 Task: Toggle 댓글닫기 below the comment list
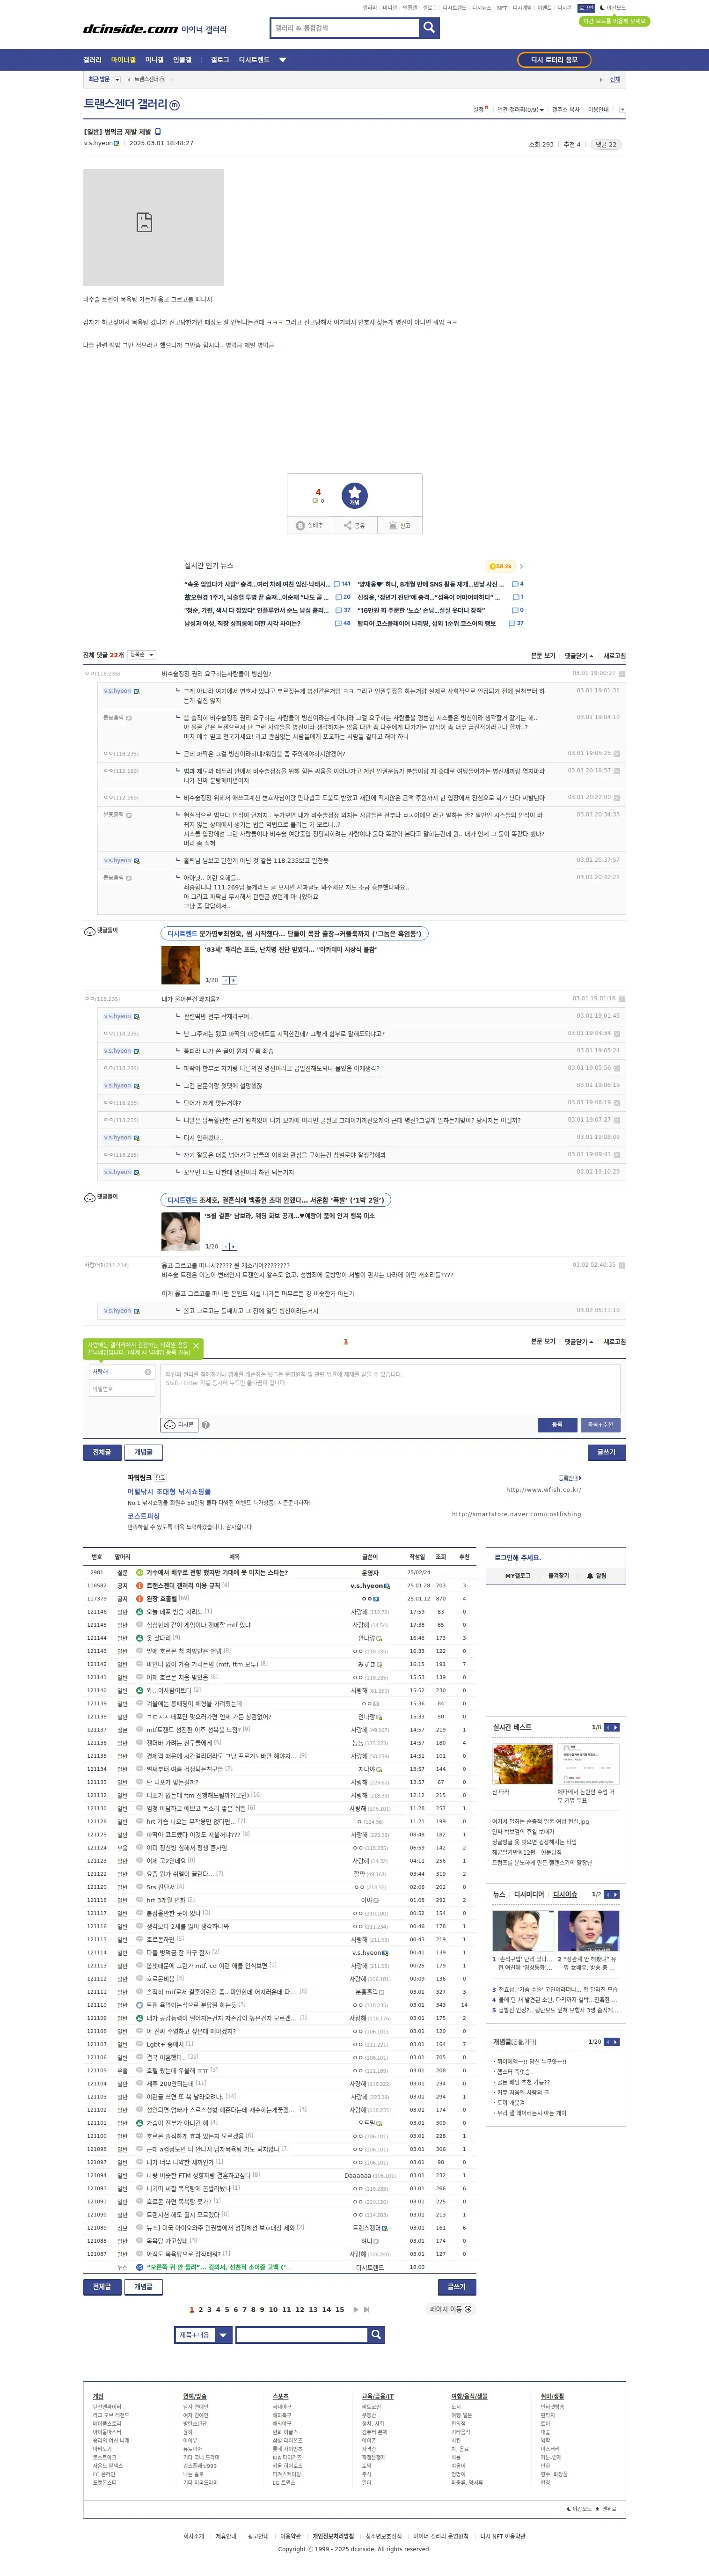pyautogui.click(x=579, y=1342)
